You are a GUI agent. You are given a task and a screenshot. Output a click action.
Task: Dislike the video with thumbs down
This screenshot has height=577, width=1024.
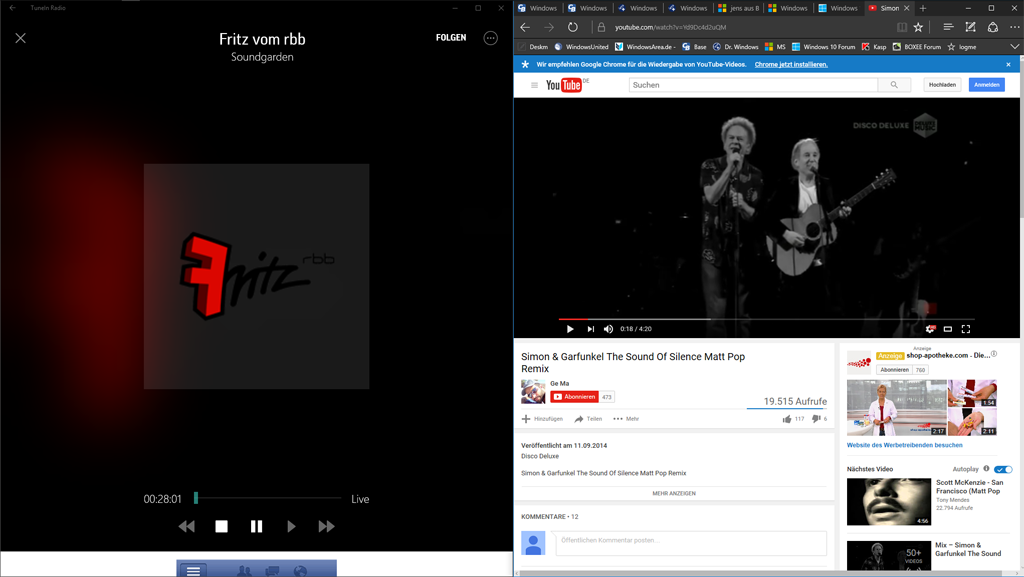click(x=816, y=419)
